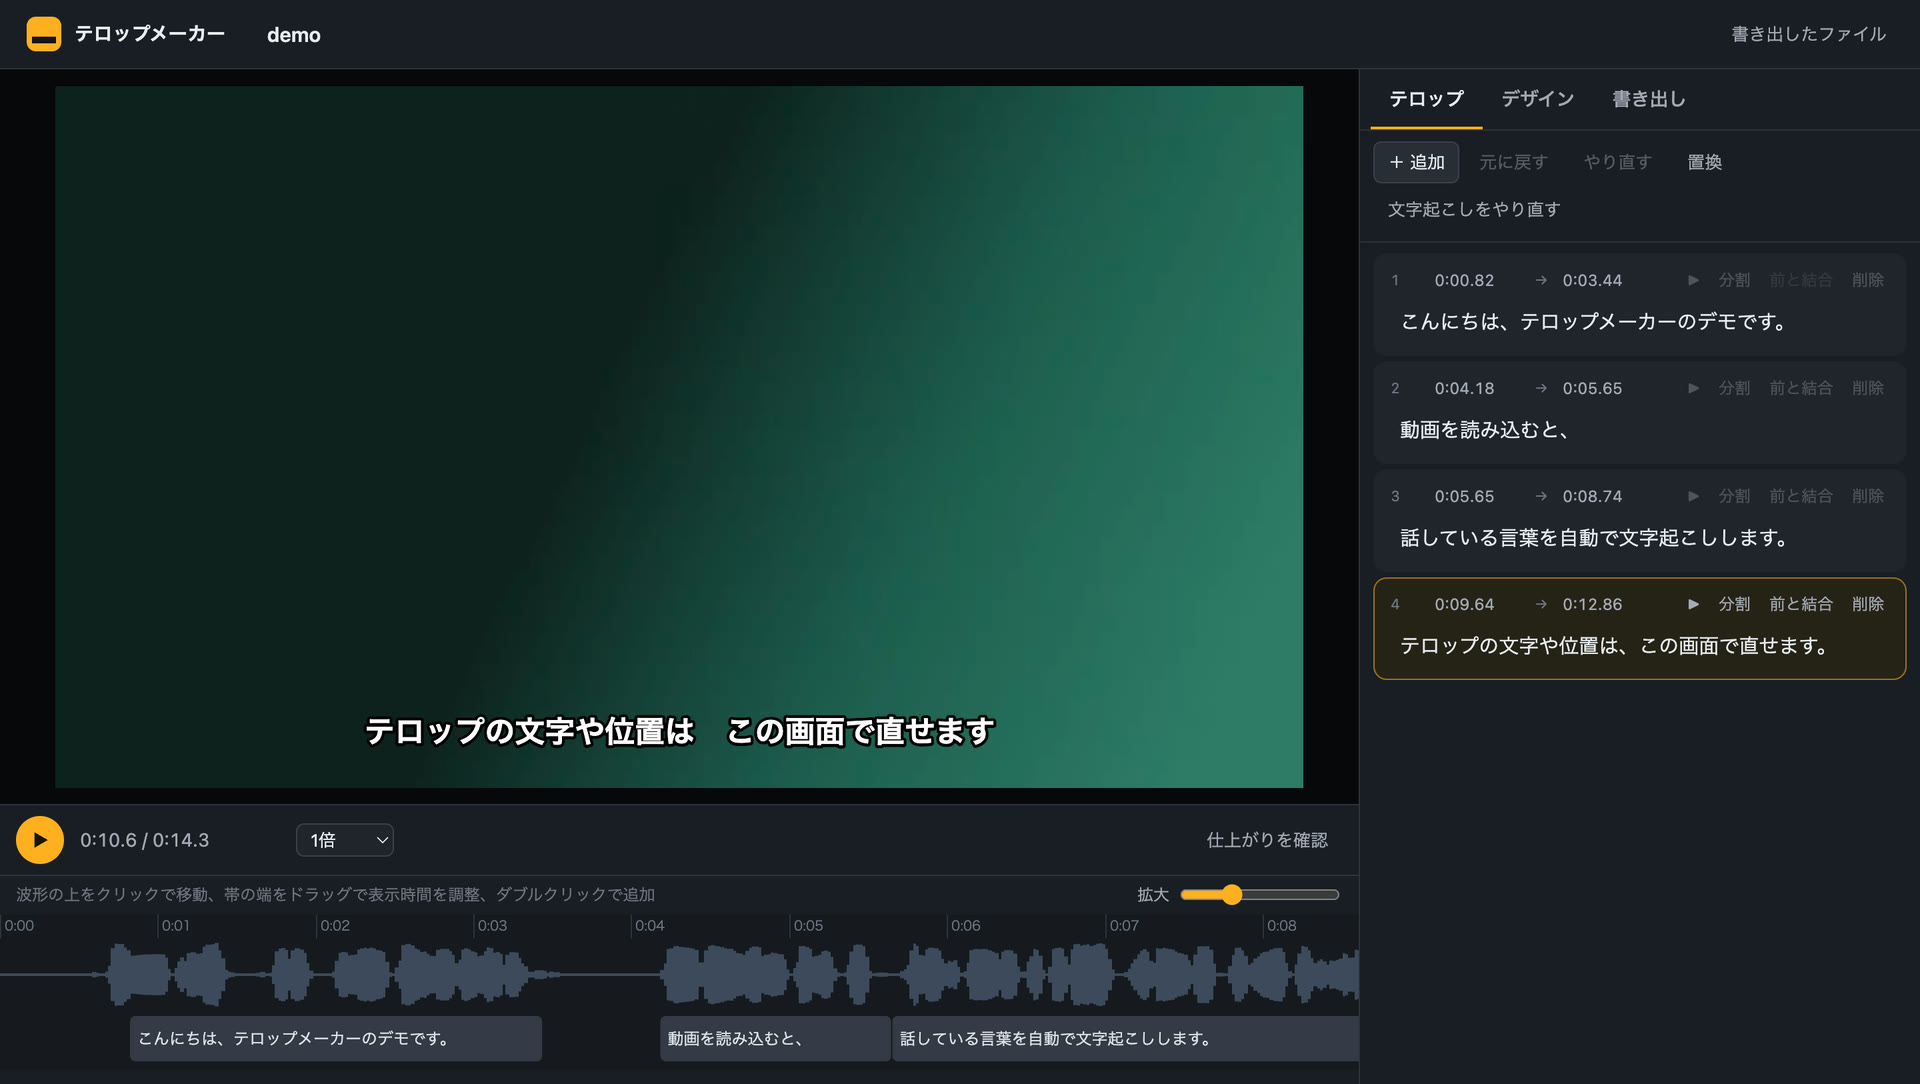Click end time 0:12.86 of caption 4
Screen dimensions: 1920x1084
click(x=1592, y=604)
